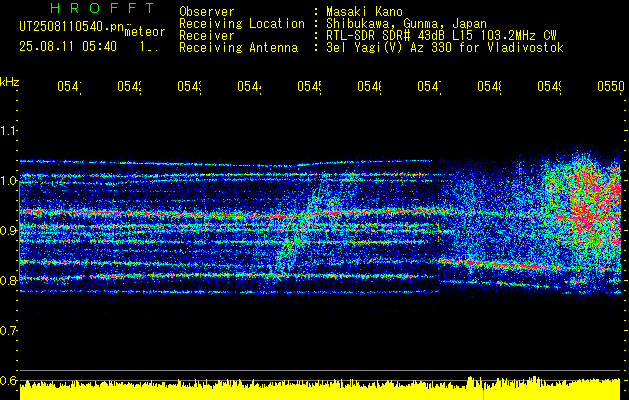The height and width of the screenshot is (400, 629).
Task: Click the HROFFT title text
Action: [x=103, y=8]
